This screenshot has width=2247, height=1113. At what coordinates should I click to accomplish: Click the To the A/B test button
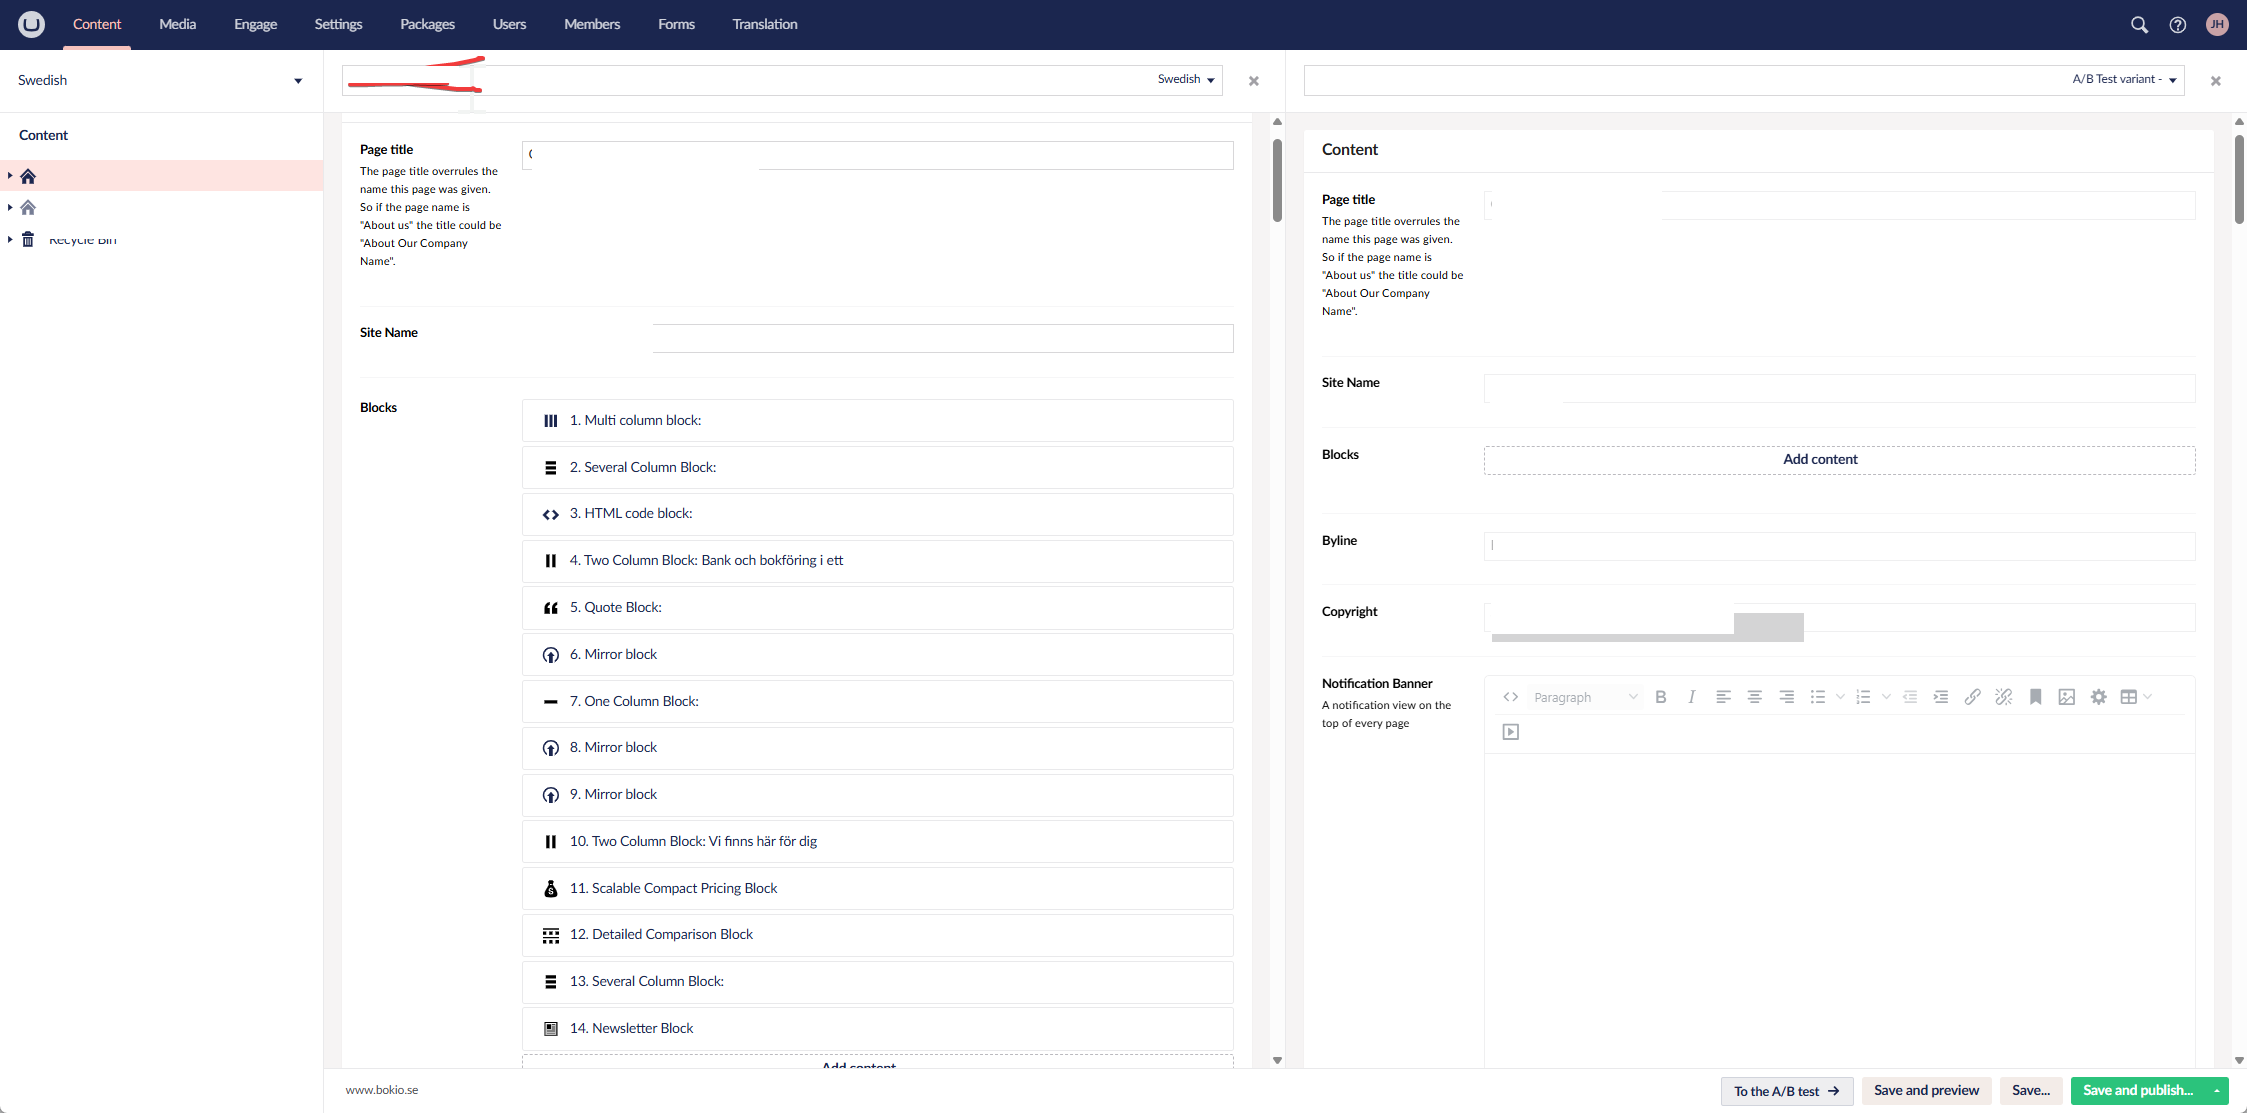[1786, 1091]
